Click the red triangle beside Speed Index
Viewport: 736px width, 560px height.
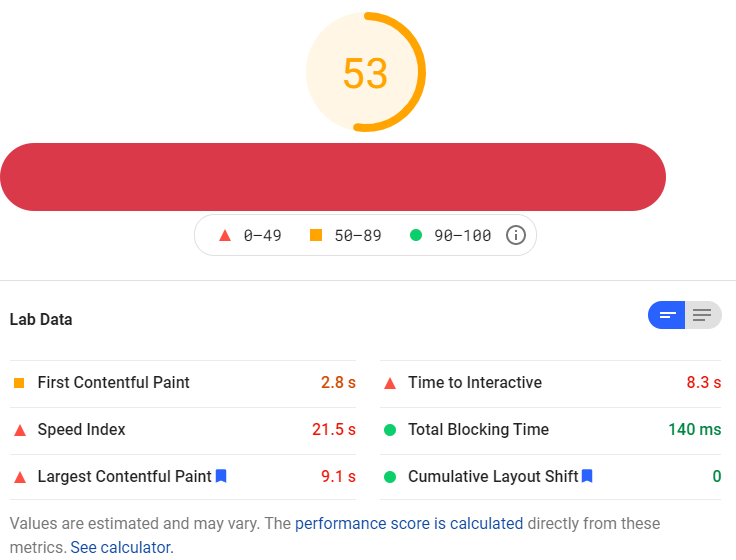tap(20, 430)
